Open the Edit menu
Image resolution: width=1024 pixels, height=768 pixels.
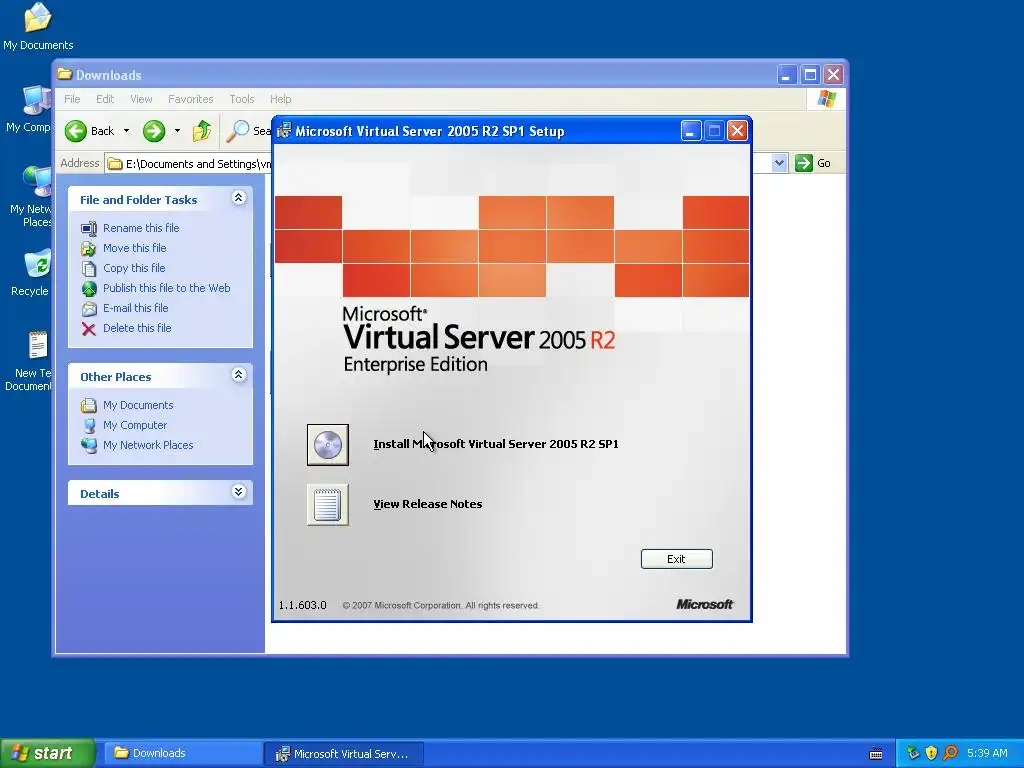[104, 99]
